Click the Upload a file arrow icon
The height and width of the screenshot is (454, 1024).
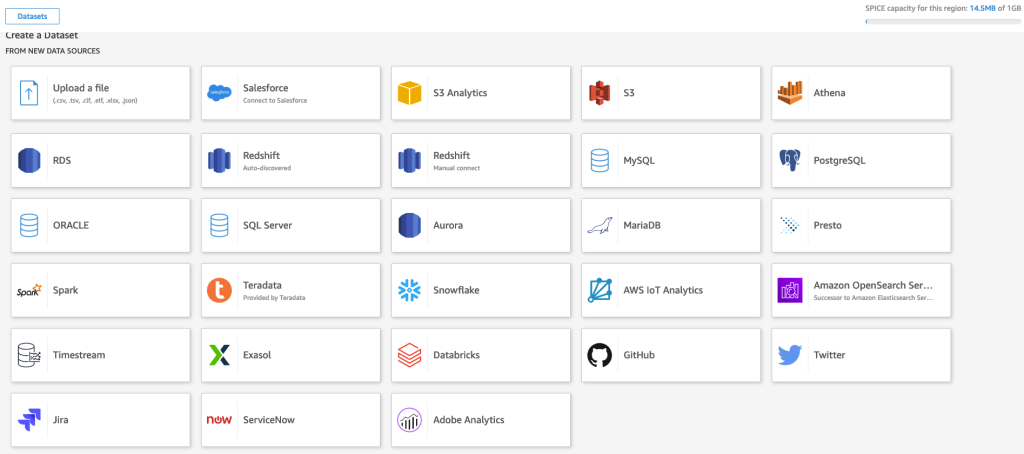tap(29, 93)
